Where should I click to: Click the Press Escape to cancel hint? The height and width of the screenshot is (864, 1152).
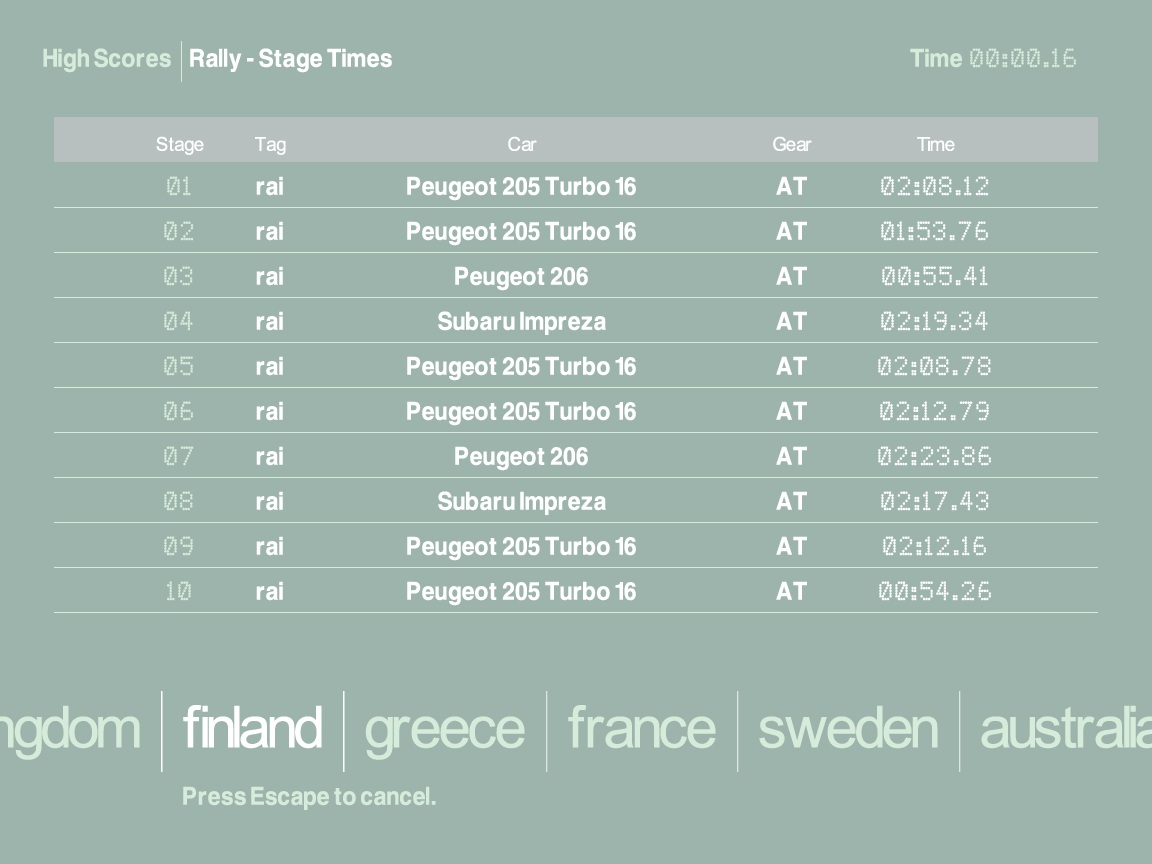[x=309, y=797]
